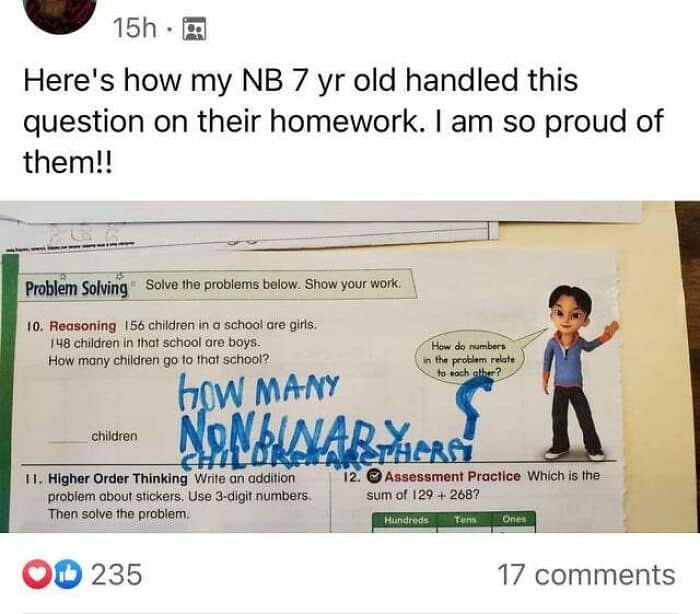Click the Hundreds column header
This screenshot has width=700, height=614.
[x=406, y=520]
